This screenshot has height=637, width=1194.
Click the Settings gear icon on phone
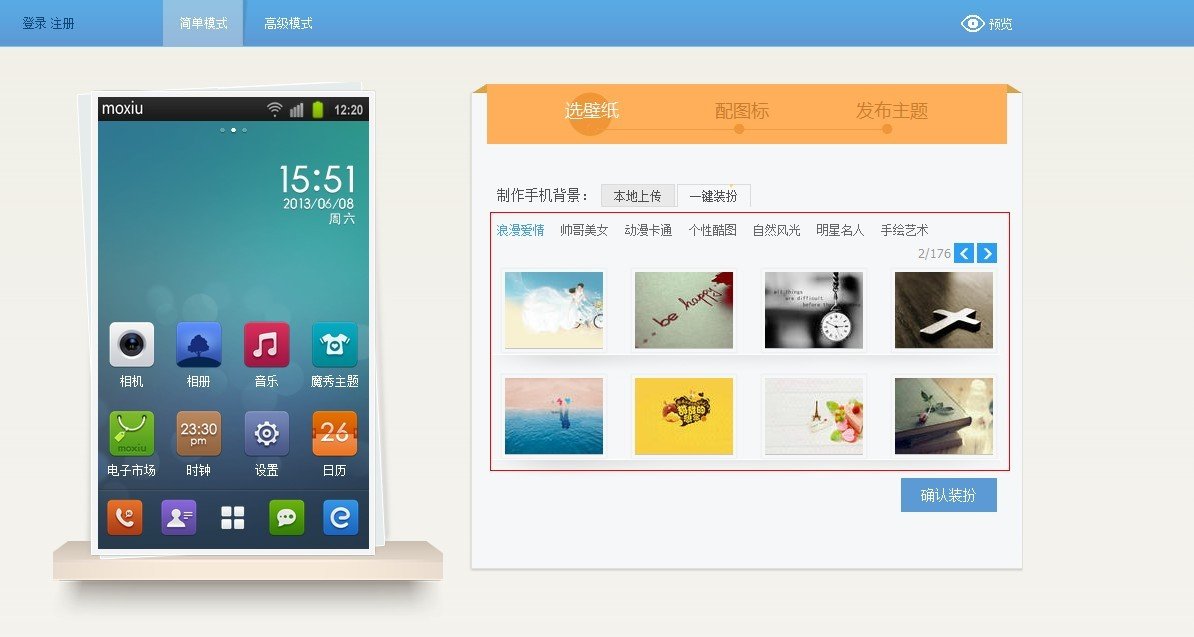coord(266,433)
